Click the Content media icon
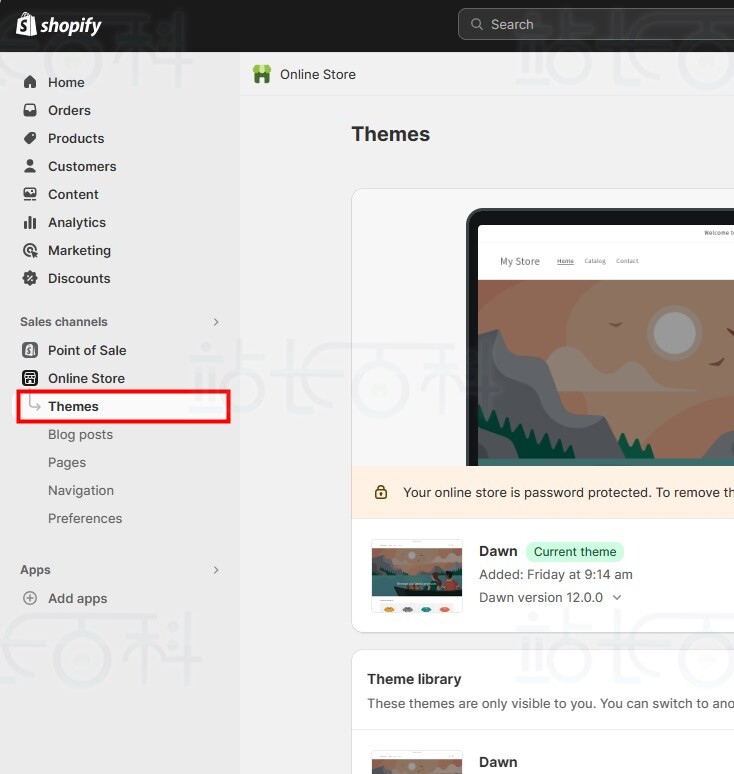 [30, 194]
